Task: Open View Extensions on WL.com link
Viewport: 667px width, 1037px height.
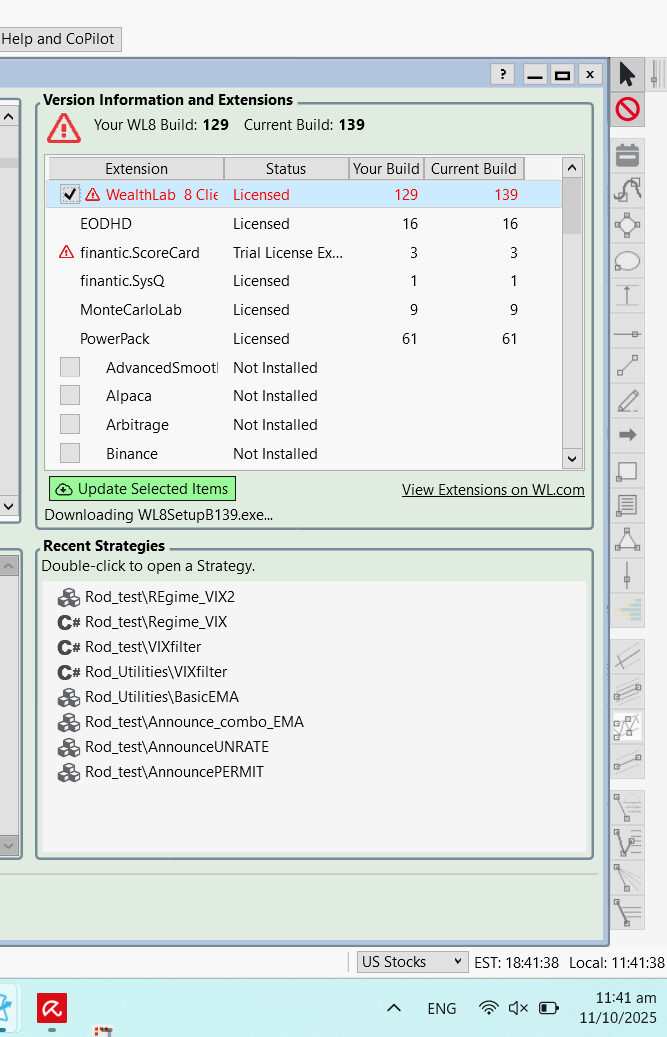Action: (x=493, y=490)
